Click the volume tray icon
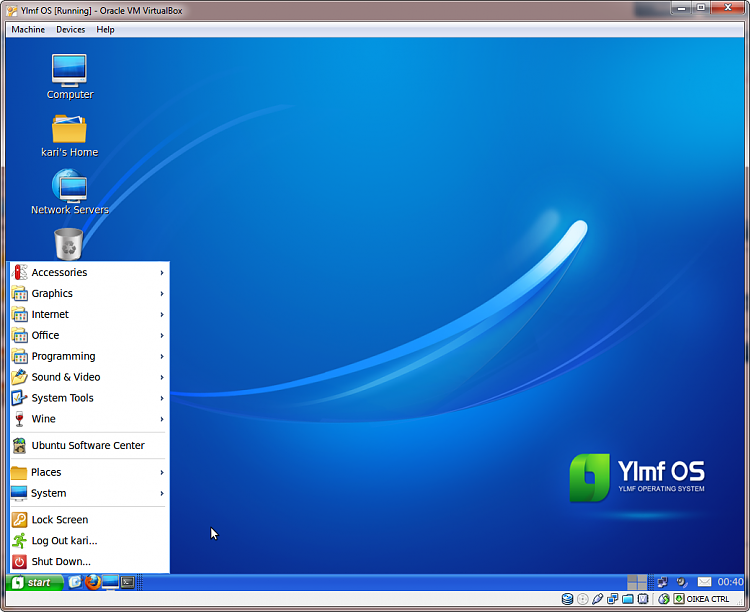The image size is (750, 612). point(681,582)
